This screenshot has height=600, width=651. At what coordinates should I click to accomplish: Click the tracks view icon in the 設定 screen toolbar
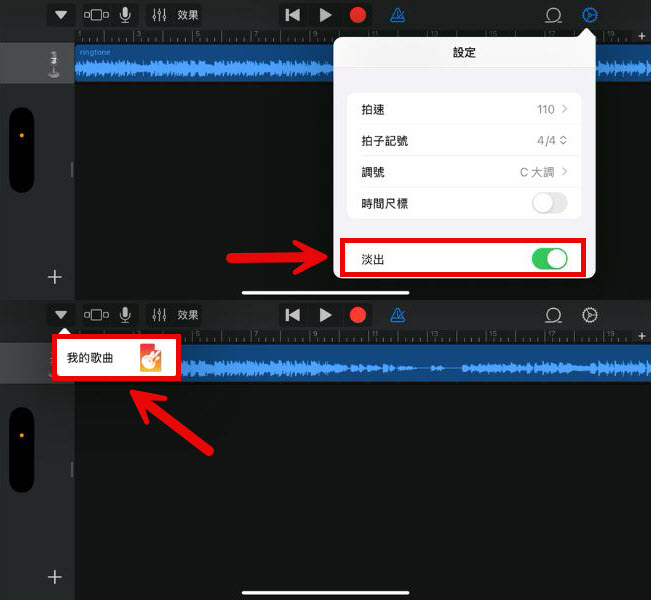pyautogui.click(x=97, y=15)
